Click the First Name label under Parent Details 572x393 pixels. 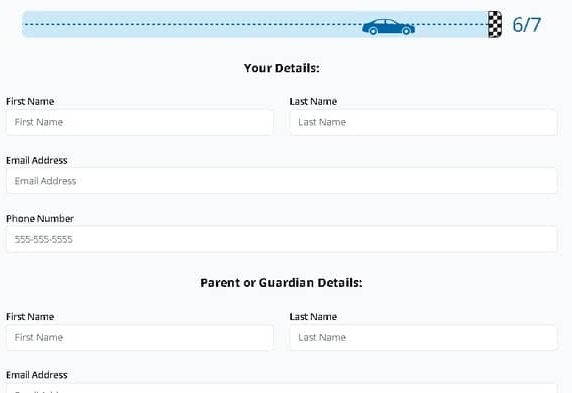[x=30, y=317]
